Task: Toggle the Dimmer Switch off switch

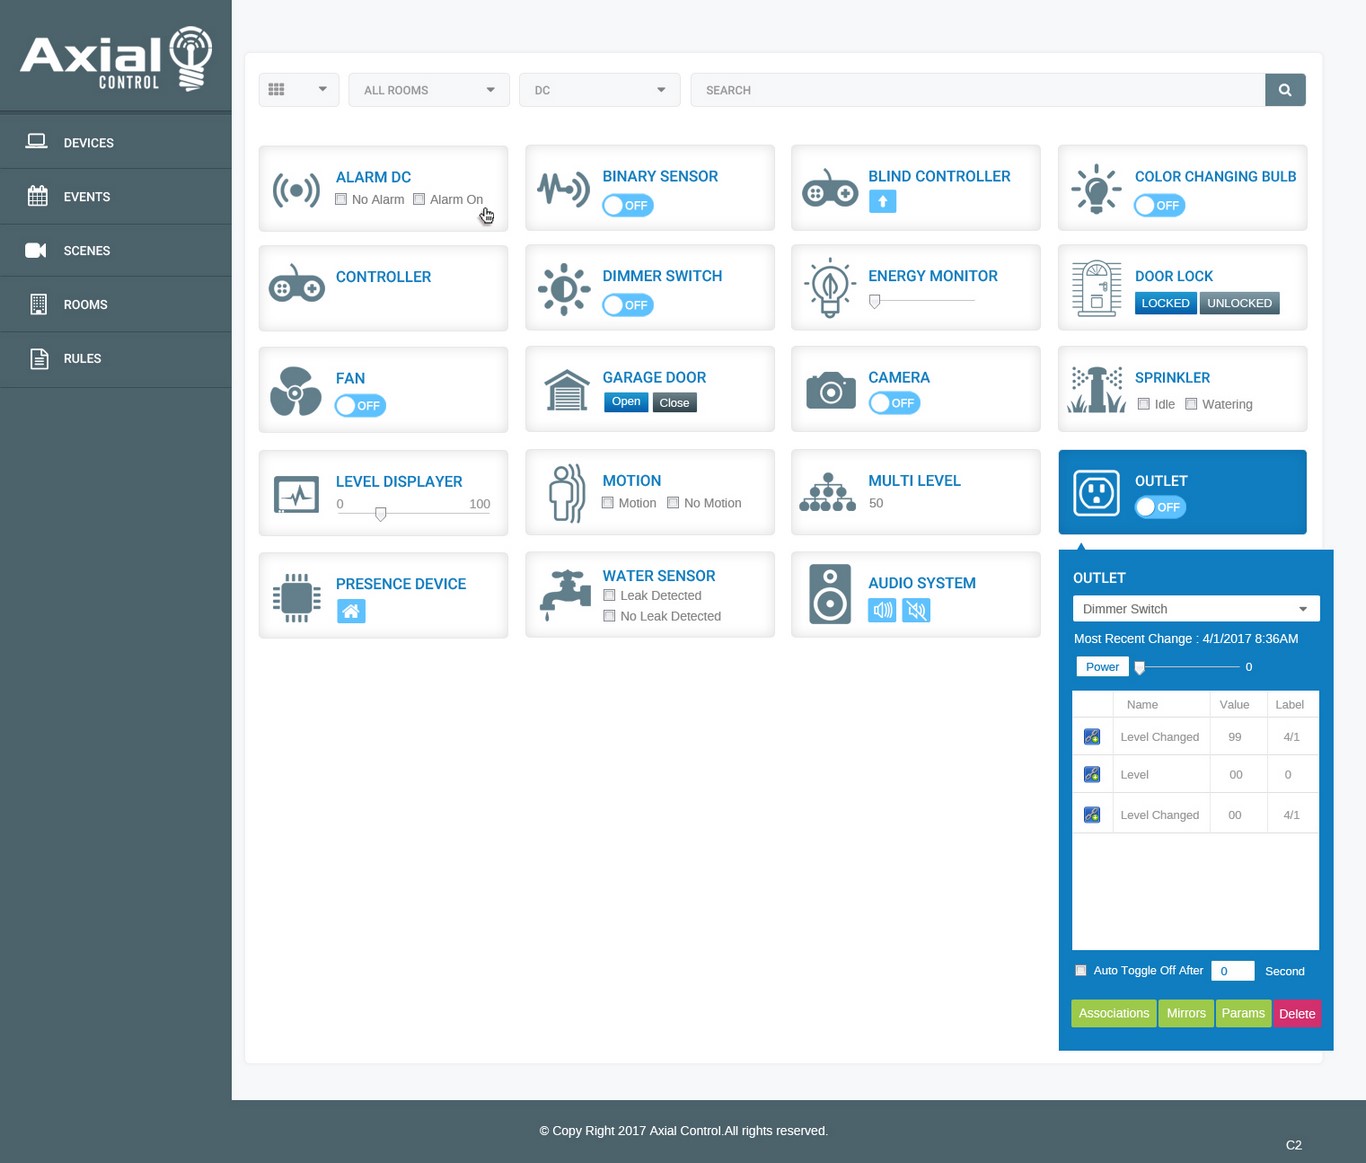Action: [x=627, y=305]
